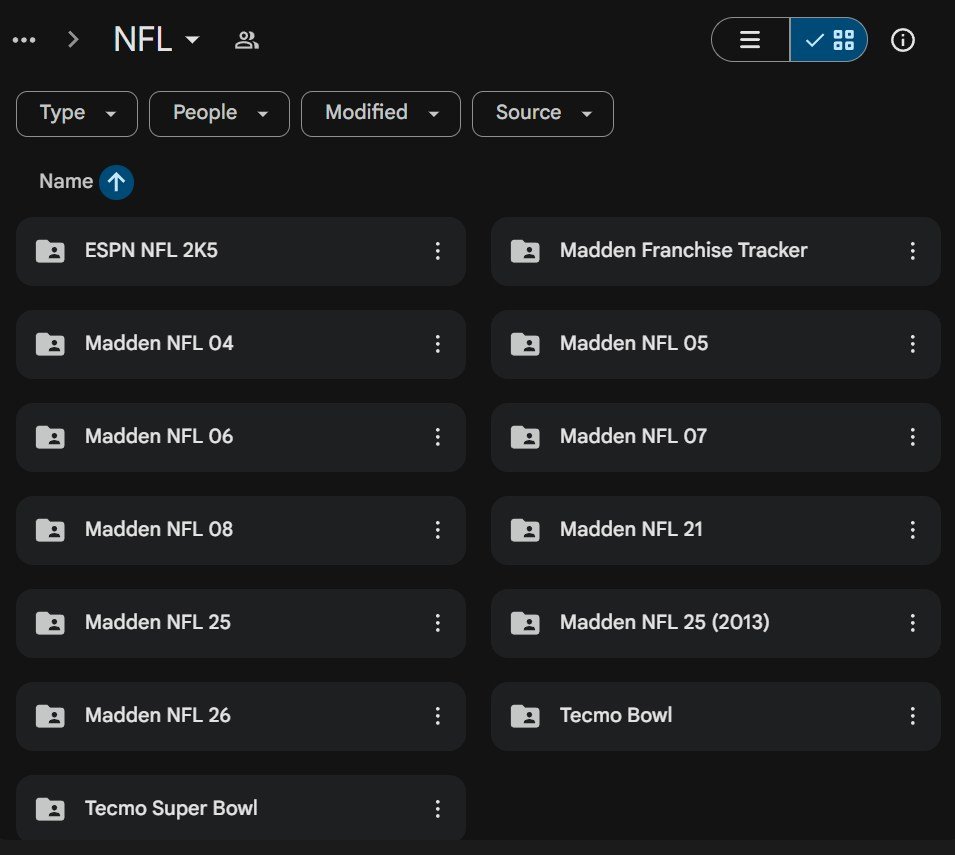Select the grid layout view
Image resolution: width=955 pixels, height=855 pixels.
point(829,40)
